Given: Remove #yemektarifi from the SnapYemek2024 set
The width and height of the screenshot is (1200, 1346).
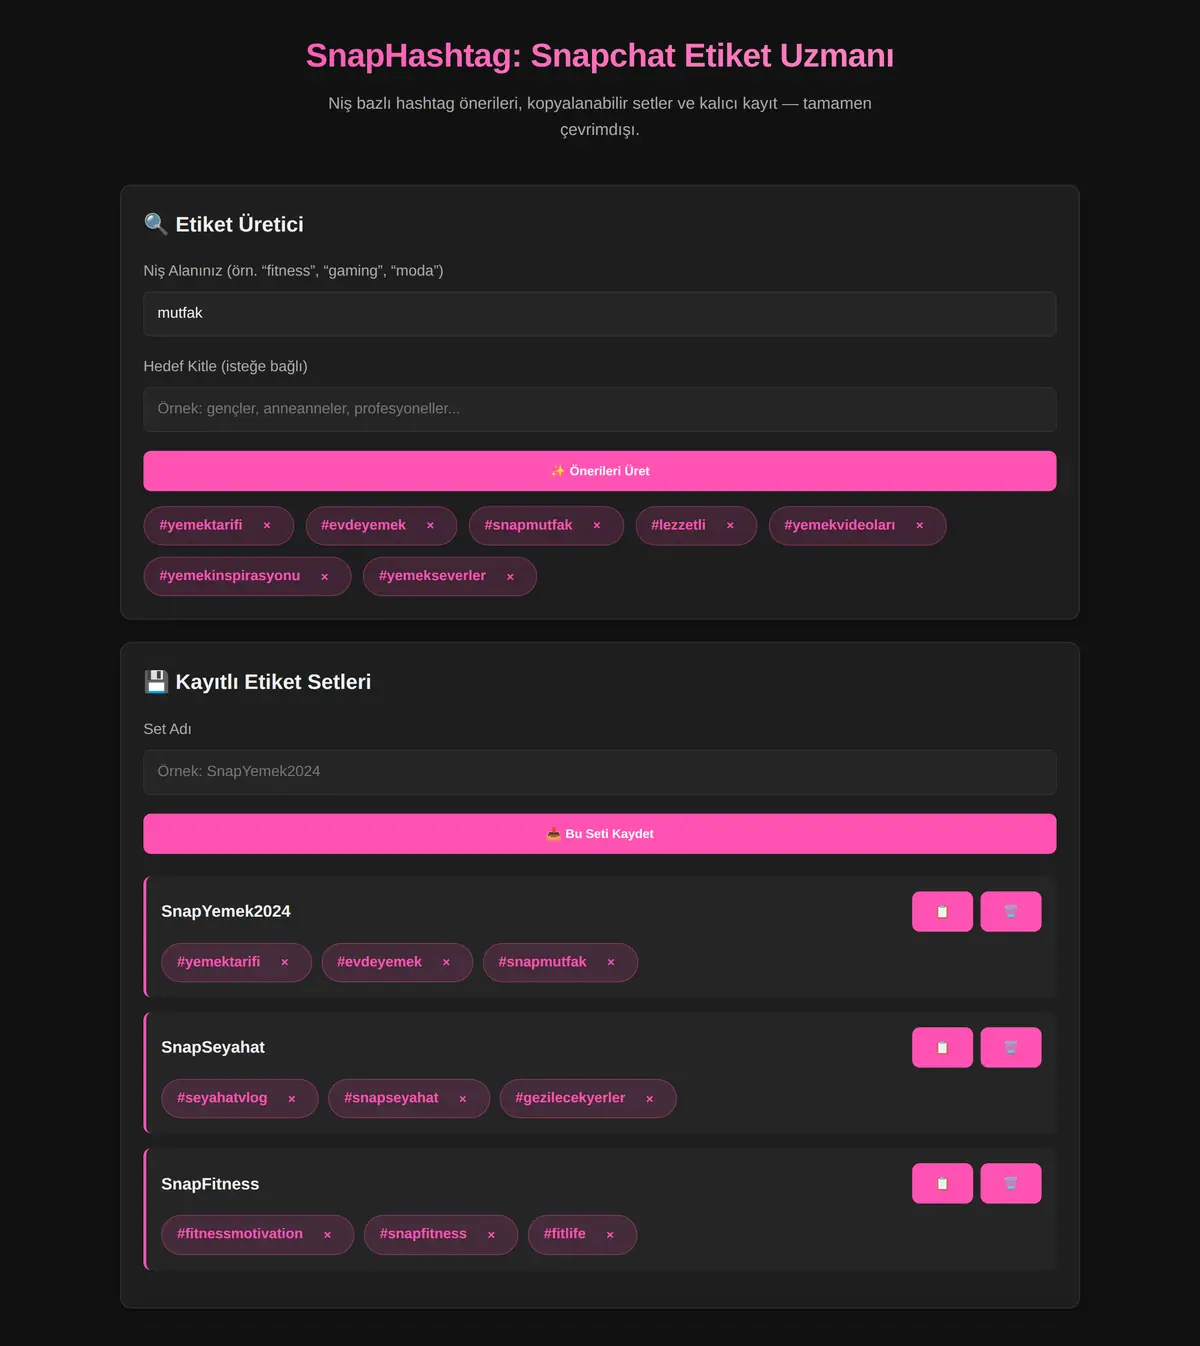Looking at the screenshot, I should point(285,963).
